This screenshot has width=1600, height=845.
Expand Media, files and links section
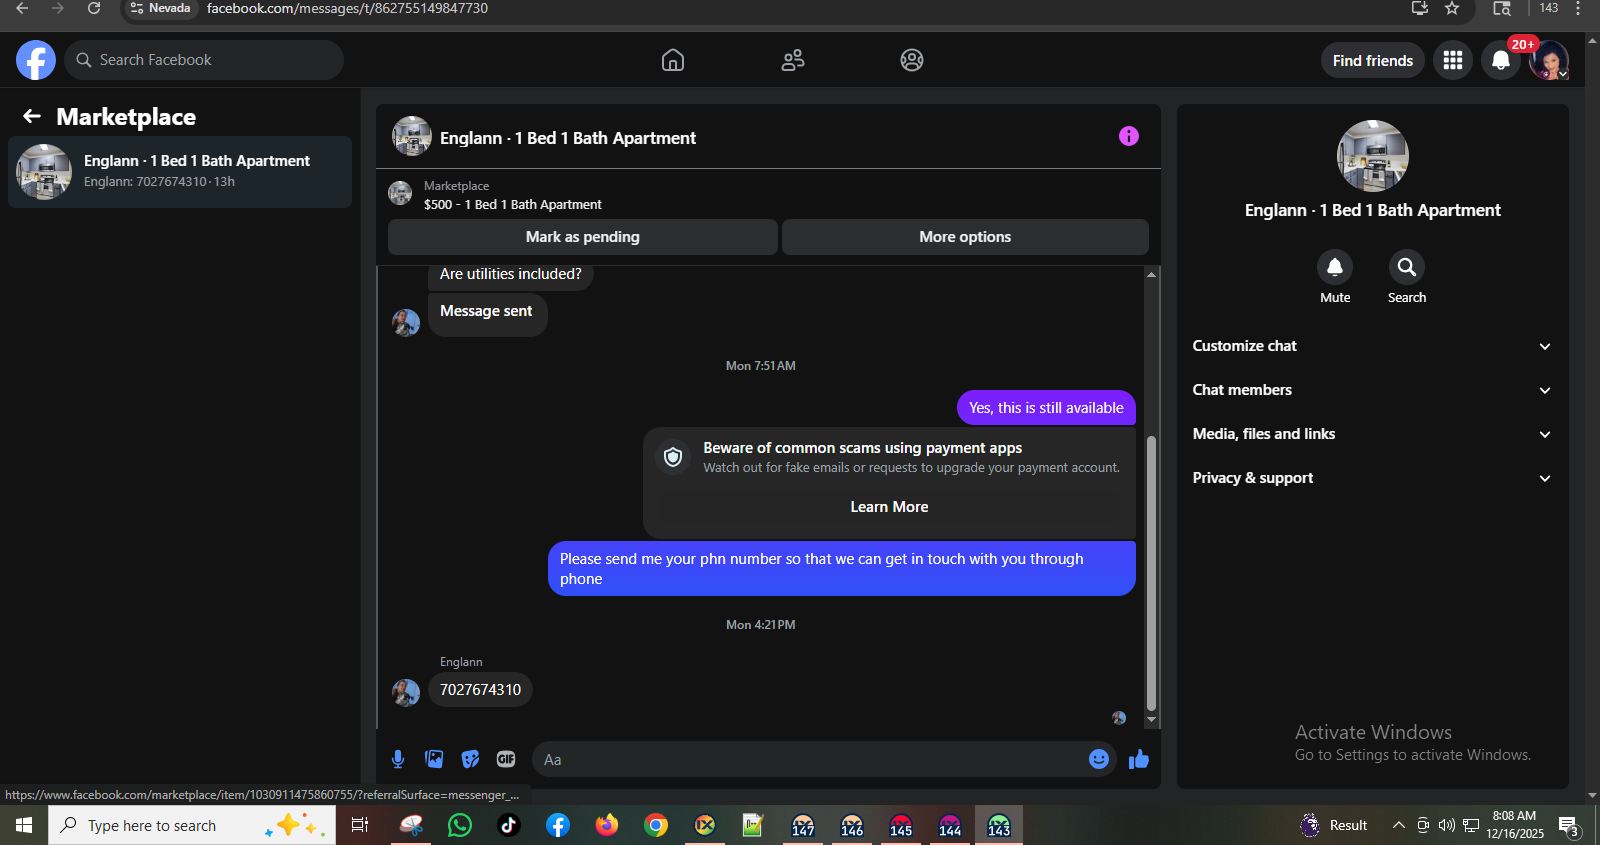(1372, 434)
